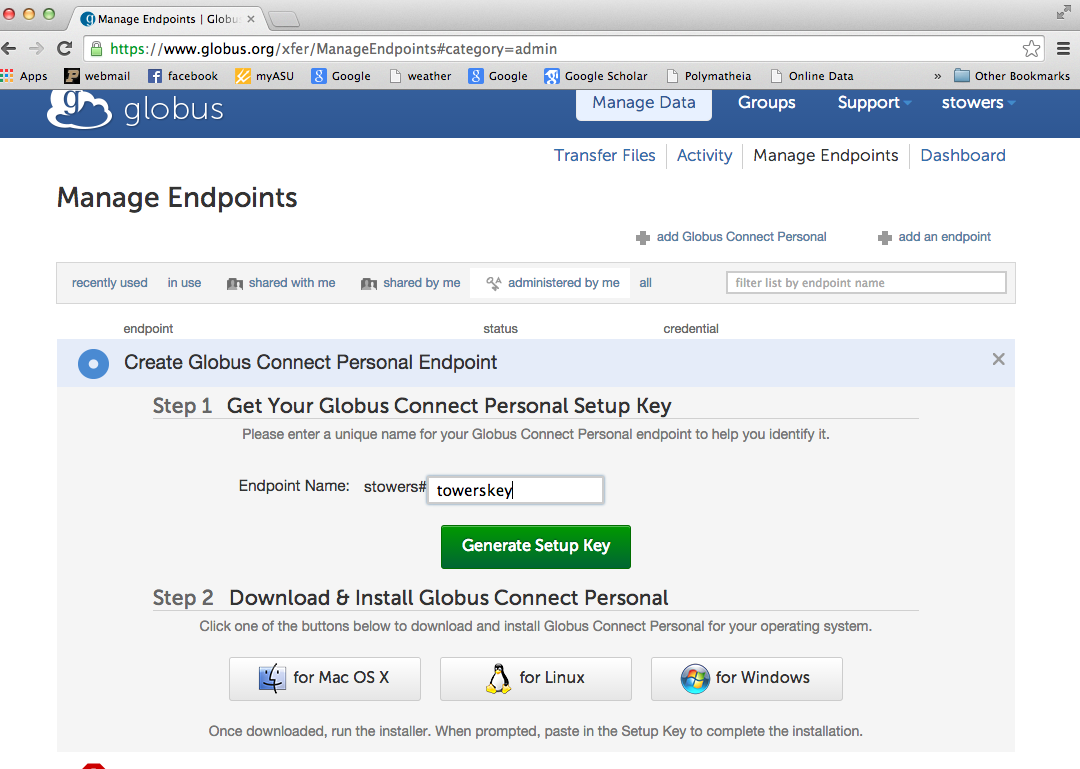Click add an endpoint link
This screenshot has width=1080, height=769.
tap(944, 237)
